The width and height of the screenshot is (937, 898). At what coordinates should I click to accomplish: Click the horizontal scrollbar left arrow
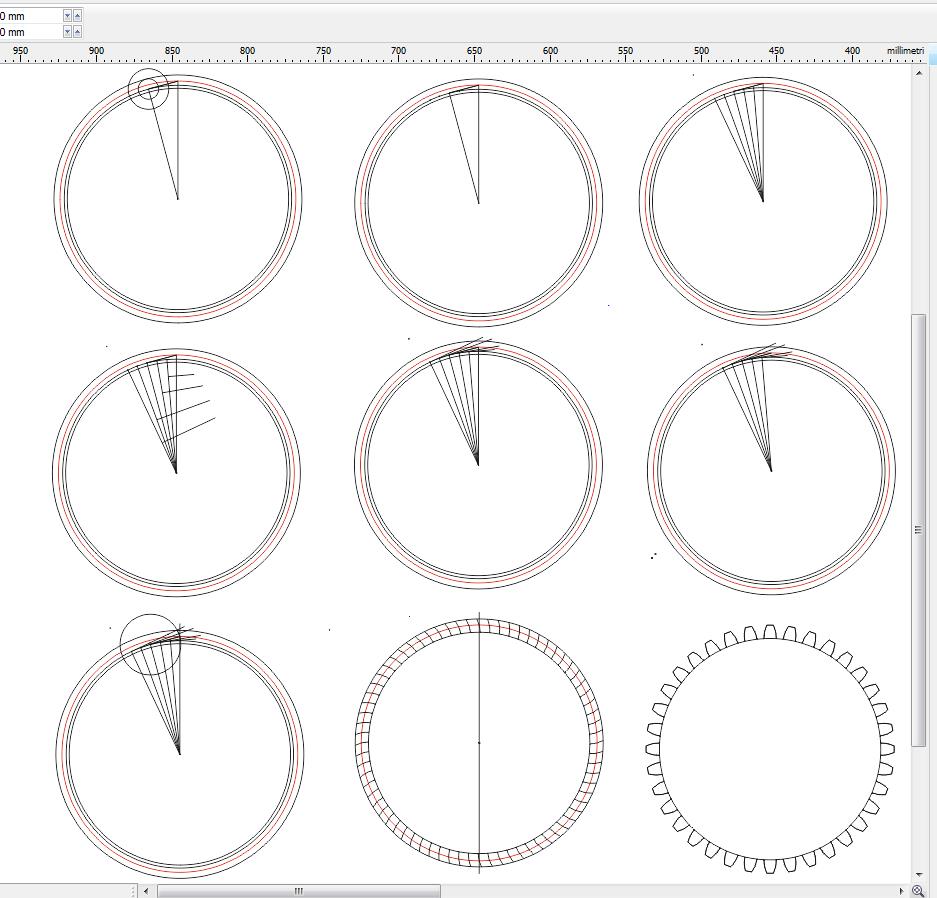tap(146, 890)
